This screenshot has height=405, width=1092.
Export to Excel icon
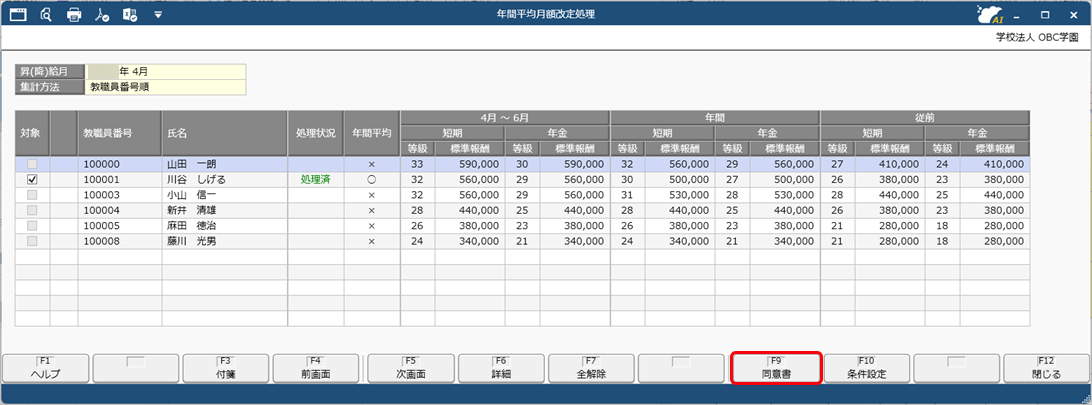click(x=130, y=14)
